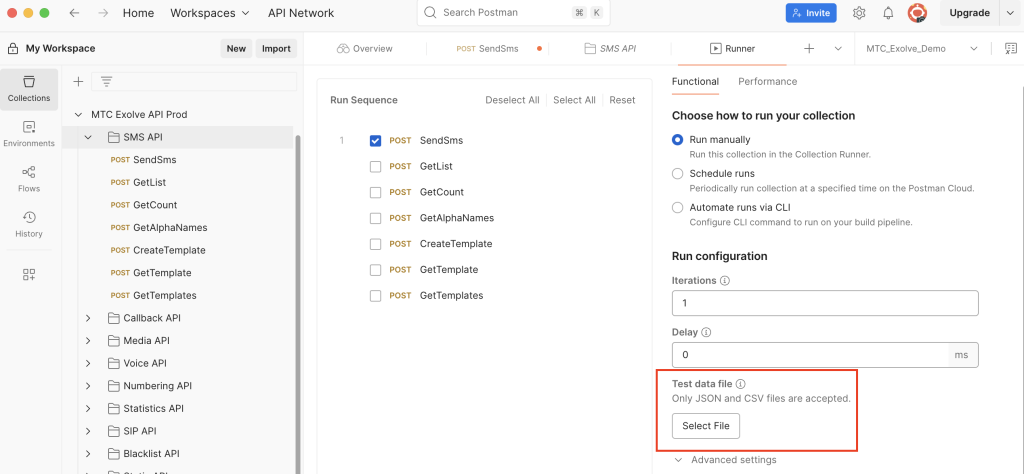Expand Advanced settings section
The height and width of the screenshot is (474, 1024).
pos(725,460)
